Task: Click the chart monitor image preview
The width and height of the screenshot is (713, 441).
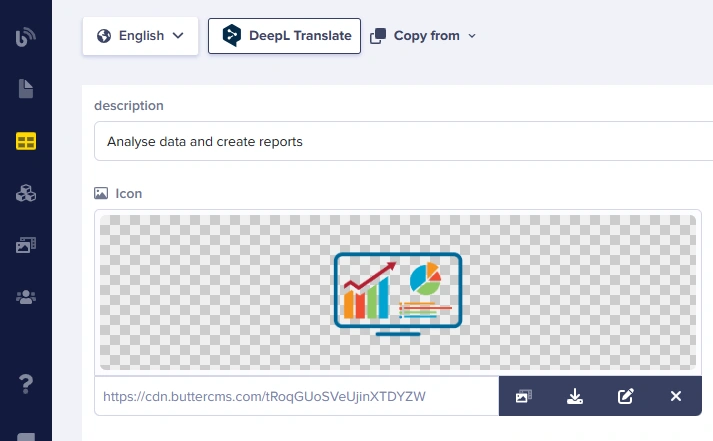Action: click(397, 293)
